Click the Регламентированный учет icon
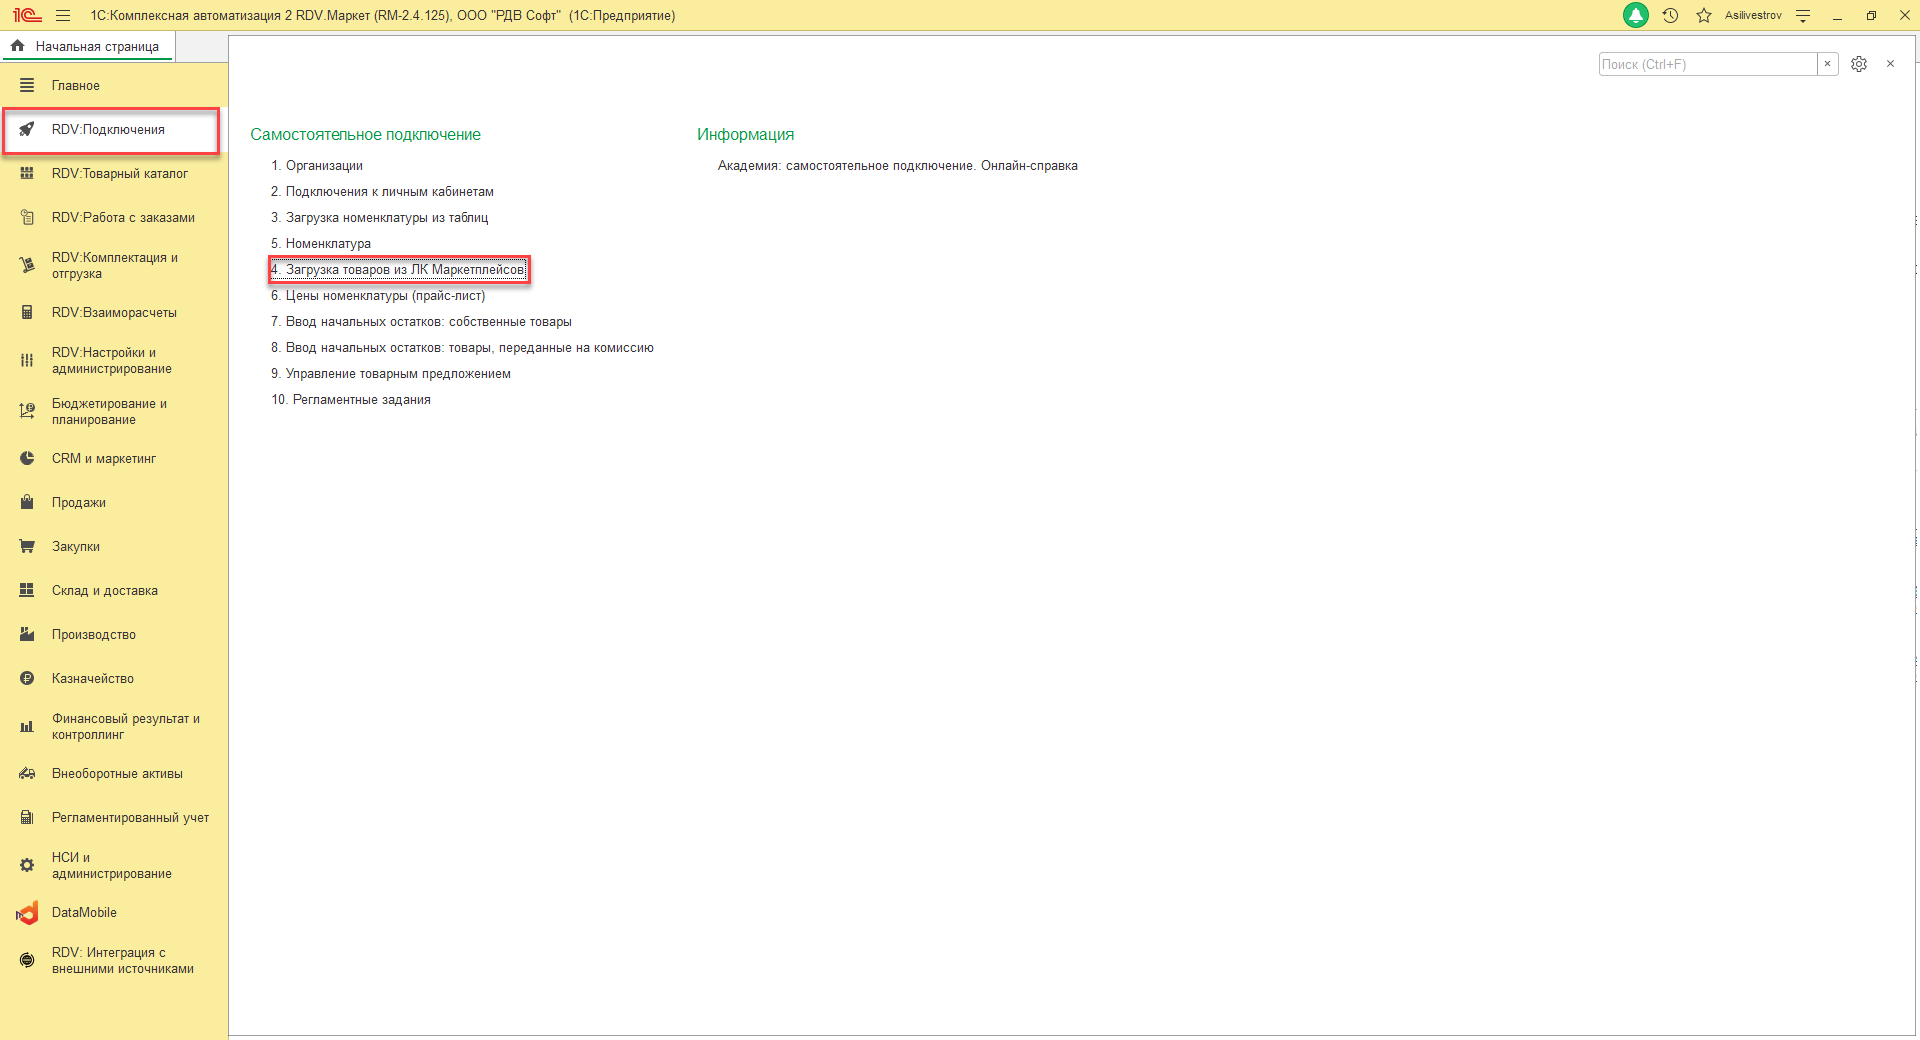1920x1040 pixels. point(27,817)
